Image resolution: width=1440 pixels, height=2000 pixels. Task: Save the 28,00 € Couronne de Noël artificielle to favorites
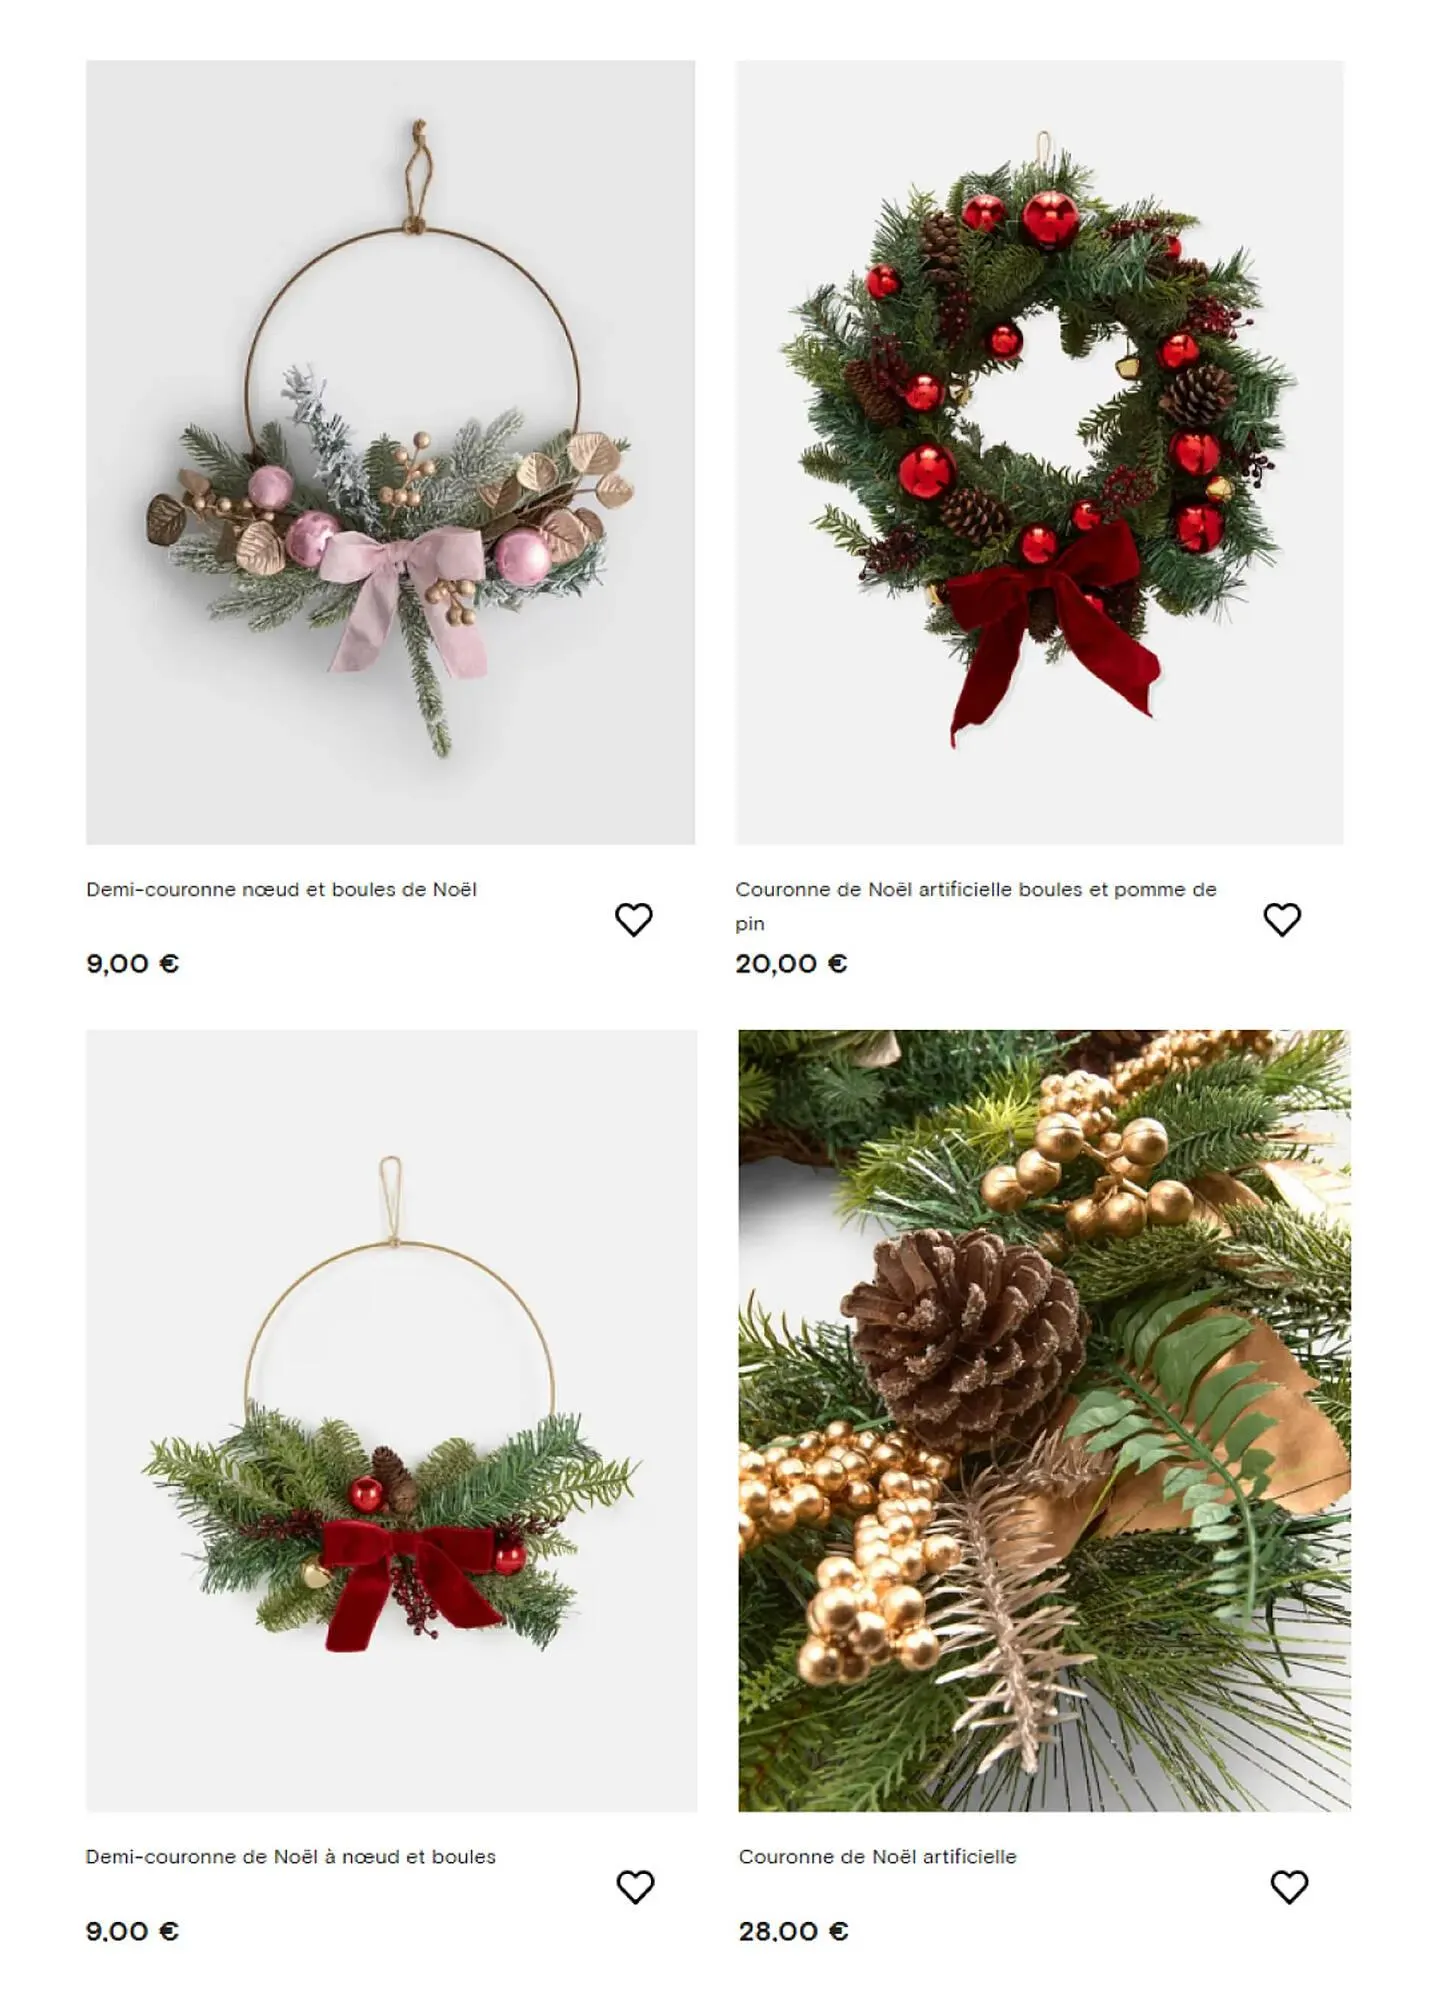1289,1887
